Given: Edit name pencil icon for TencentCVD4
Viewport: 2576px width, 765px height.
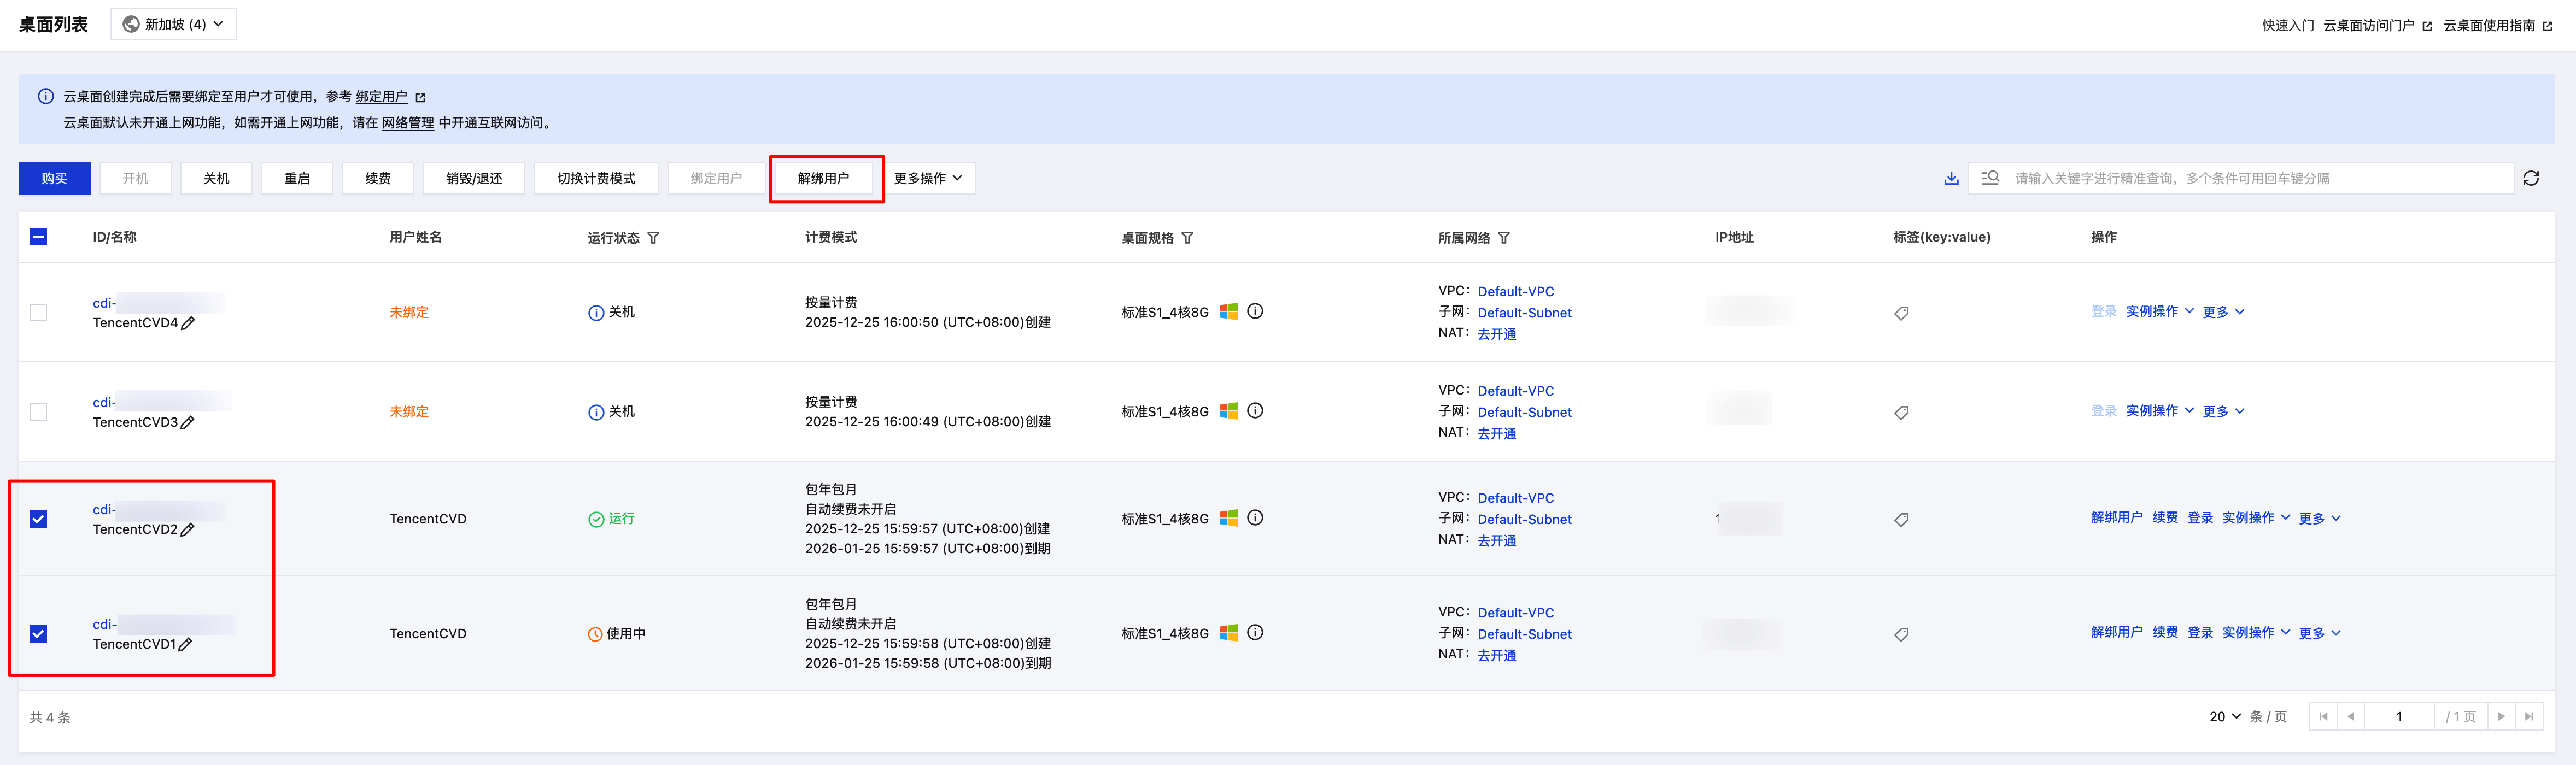Looking at the screenshot, I should point(188,323).
